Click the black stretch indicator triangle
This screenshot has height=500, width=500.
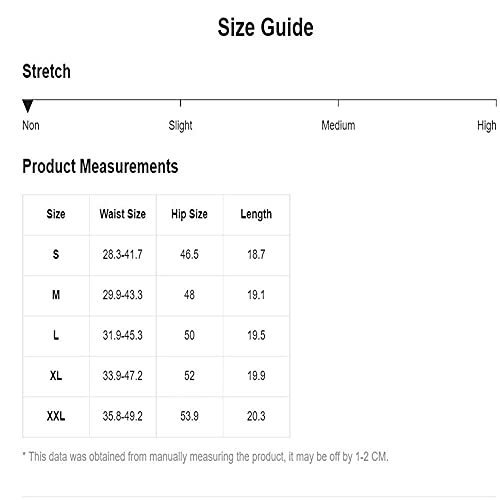[28, 106]
